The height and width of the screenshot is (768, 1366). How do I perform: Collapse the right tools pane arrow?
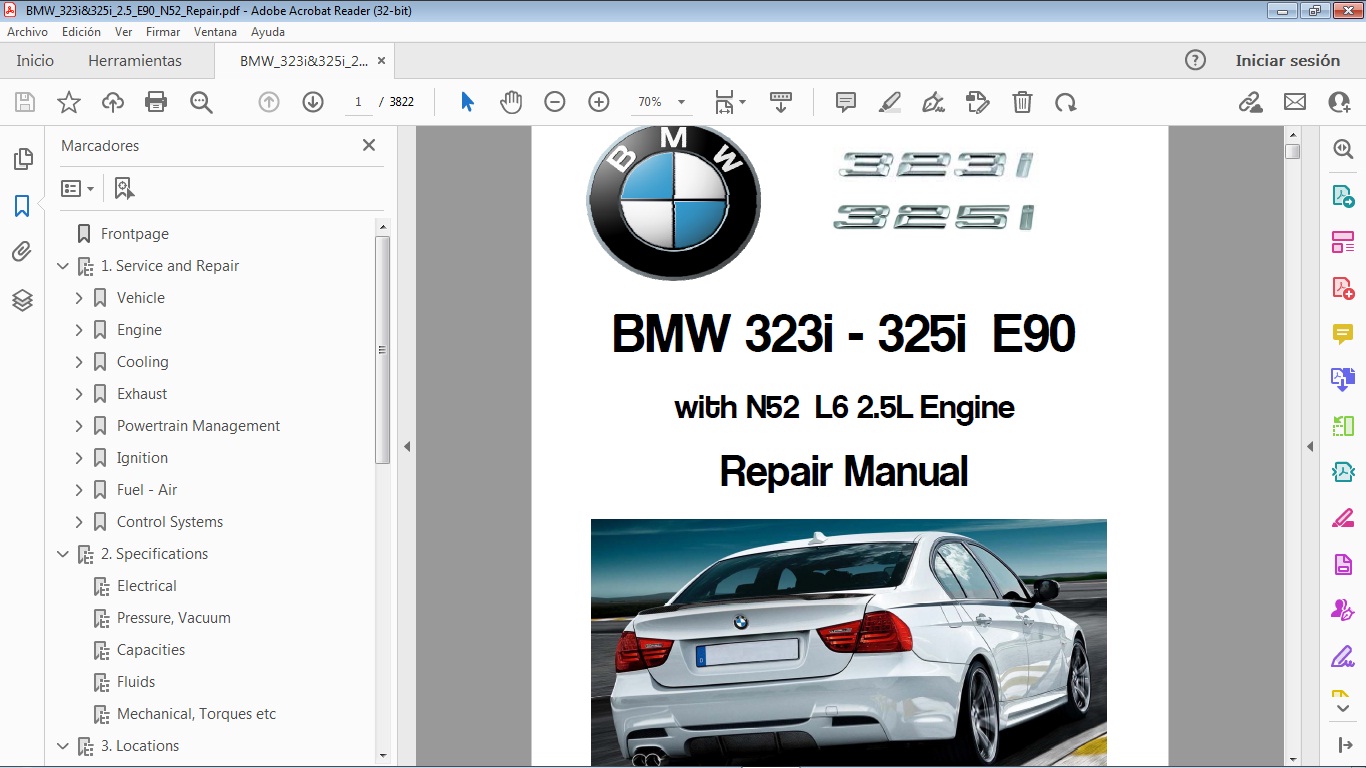(1310, 446)
